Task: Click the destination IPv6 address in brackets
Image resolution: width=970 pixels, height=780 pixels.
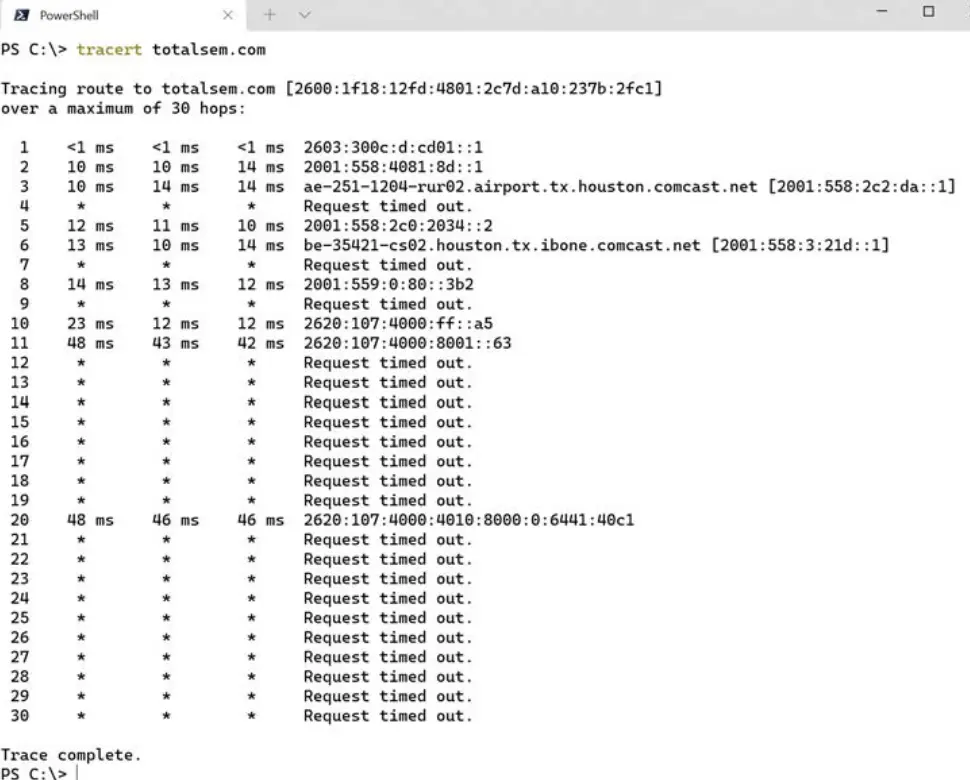Action: (x=473, y=89)
